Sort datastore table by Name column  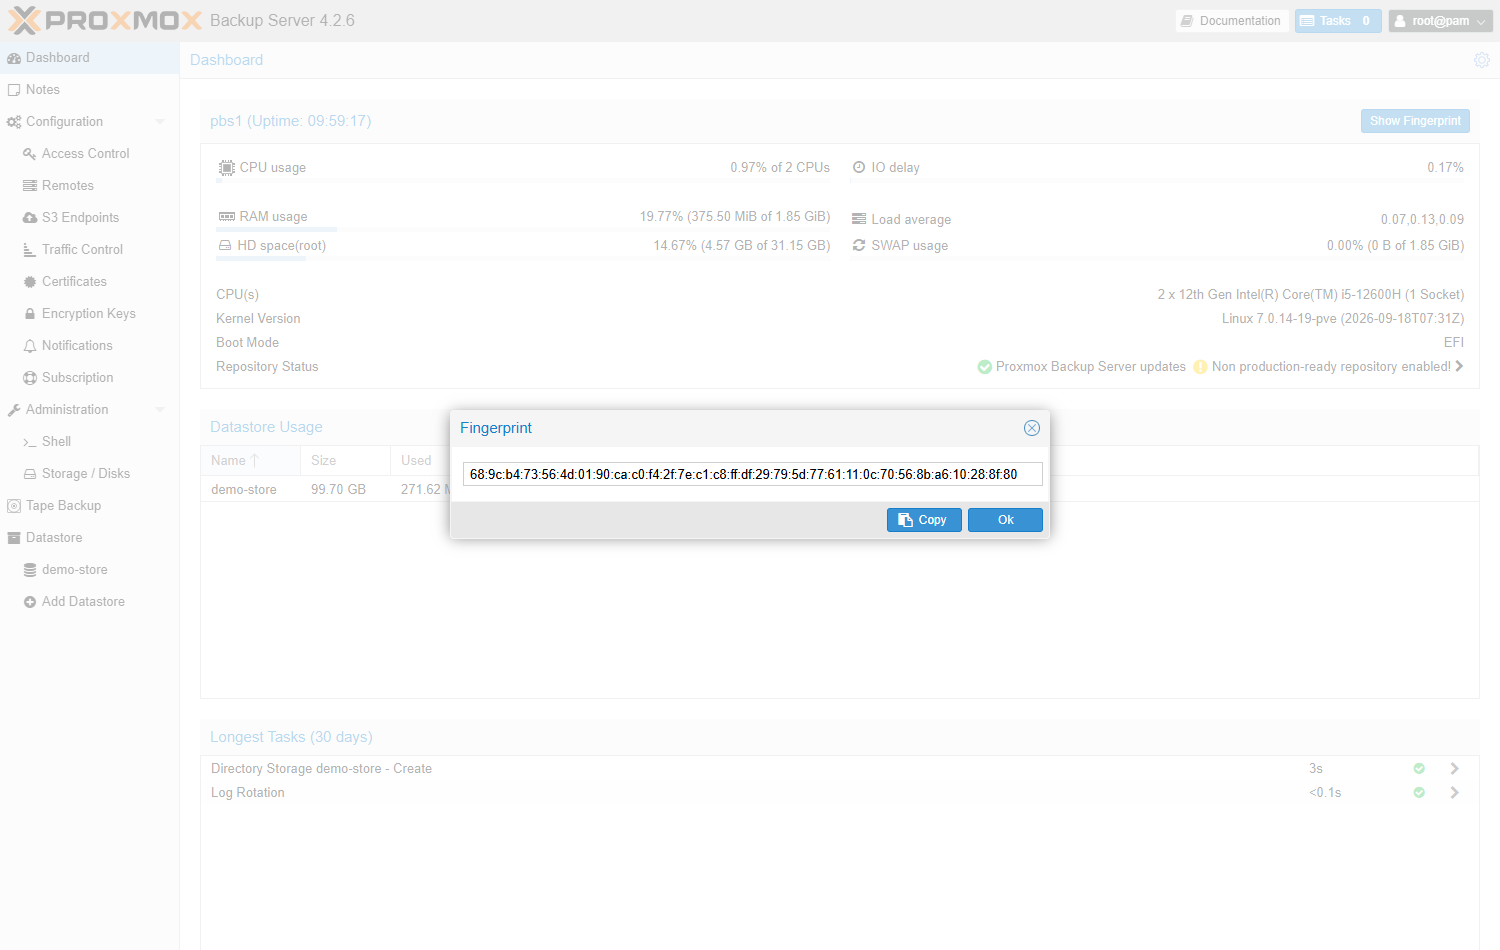250,461
